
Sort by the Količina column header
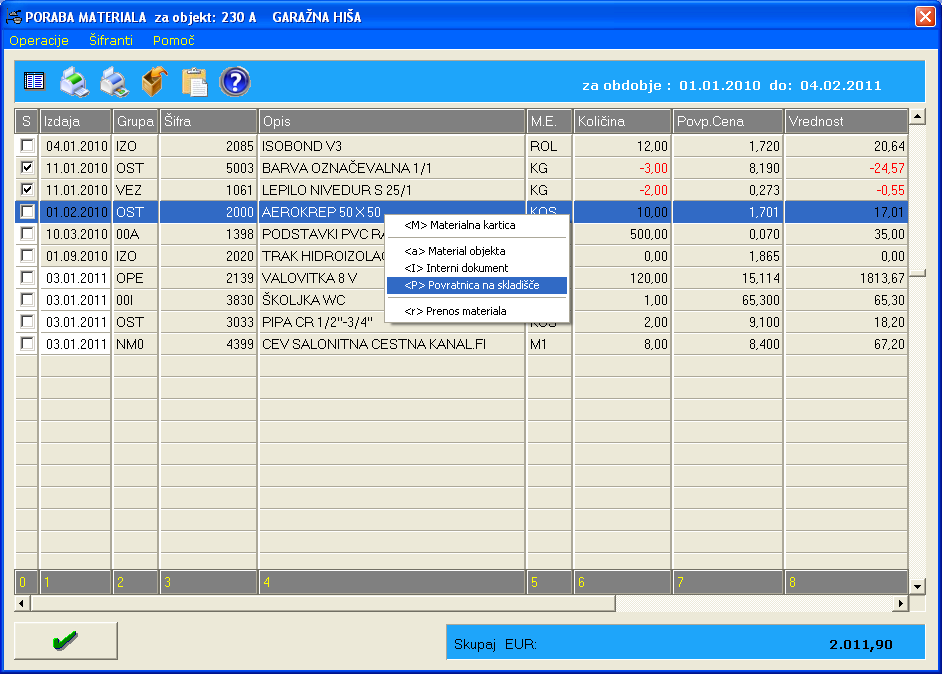(622, 121)
